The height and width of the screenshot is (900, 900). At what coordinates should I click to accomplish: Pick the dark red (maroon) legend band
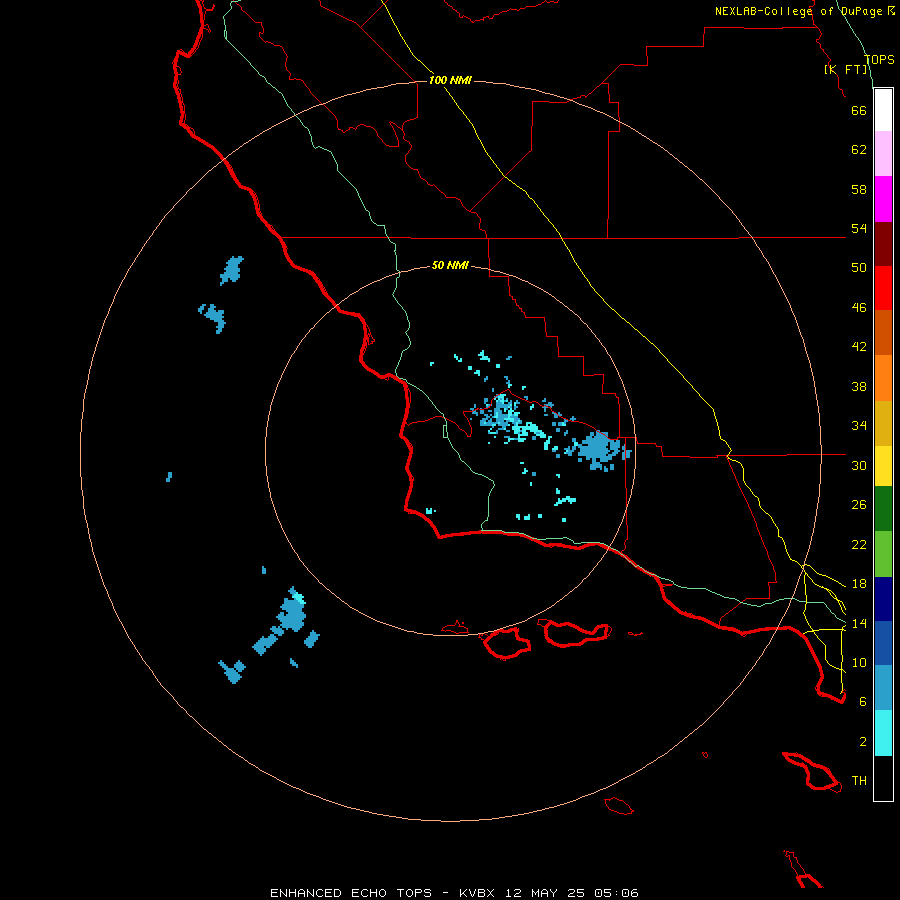(883, 243)
